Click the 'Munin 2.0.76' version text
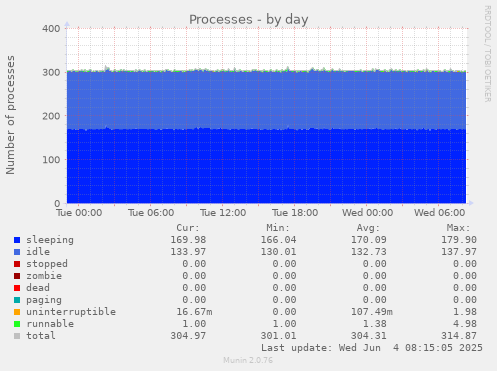This screenshot has height=371, width=497. coord(248,360)
